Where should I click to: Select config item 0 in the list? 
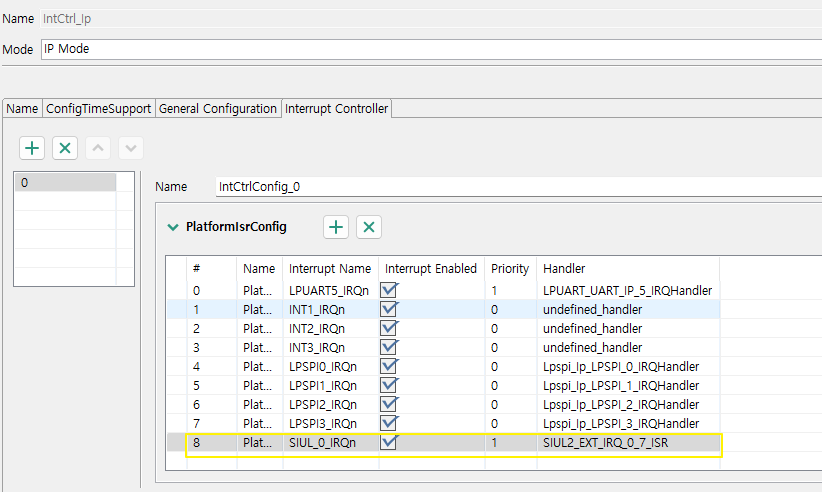pyautogui.click(x=65, y=183)
